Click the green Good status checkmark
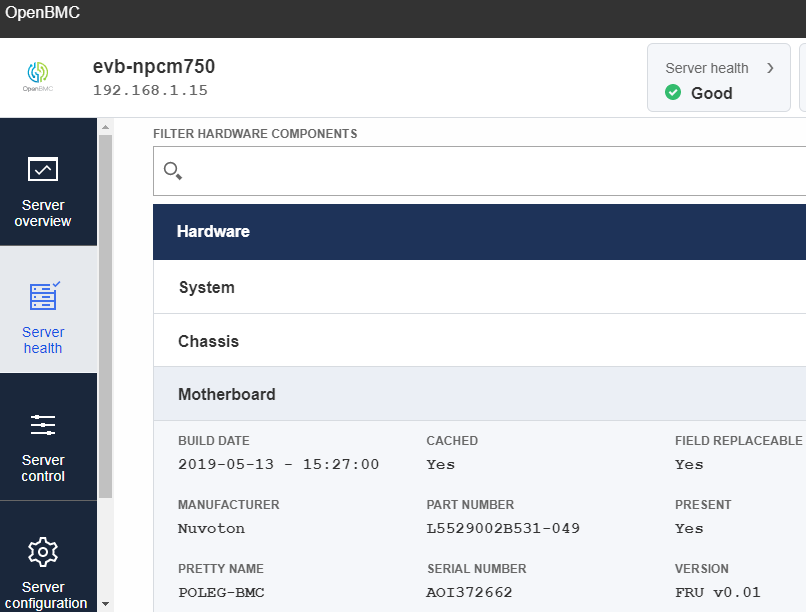Image resolution: width=806 pixels, height=612 pixels. click(x=673, y=93)
